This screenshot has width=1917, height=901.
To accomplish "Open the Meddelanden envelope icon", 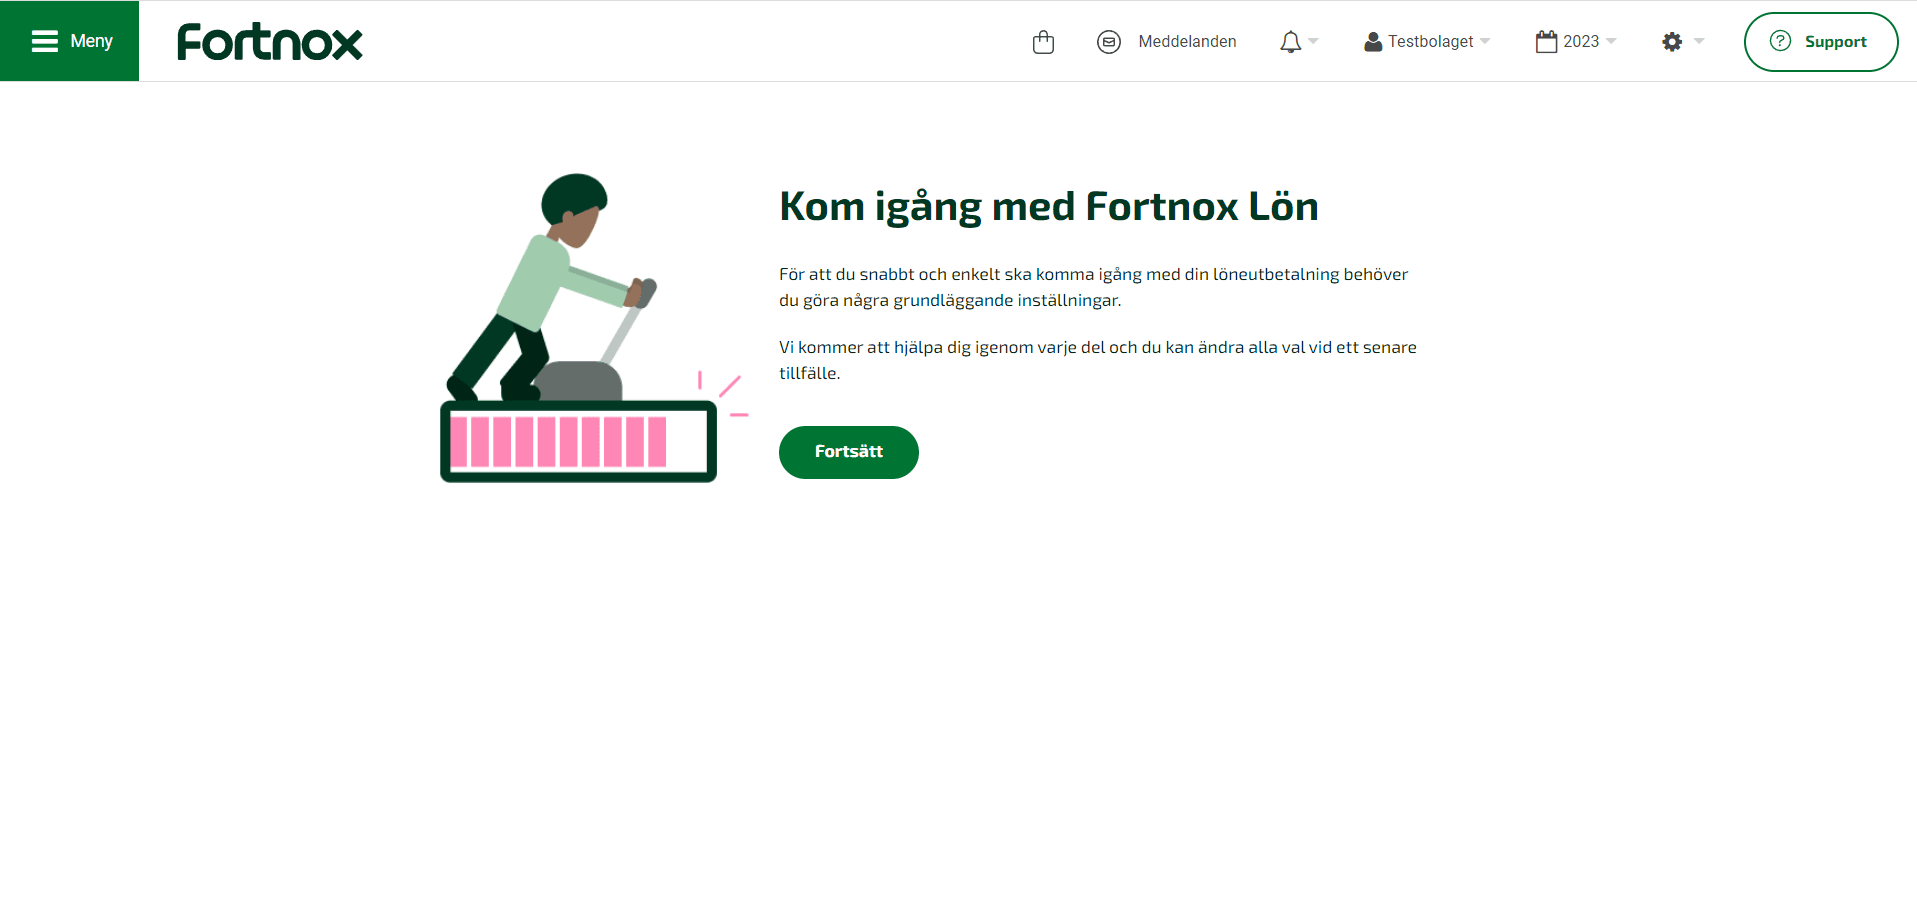I will pos(1108,41).
